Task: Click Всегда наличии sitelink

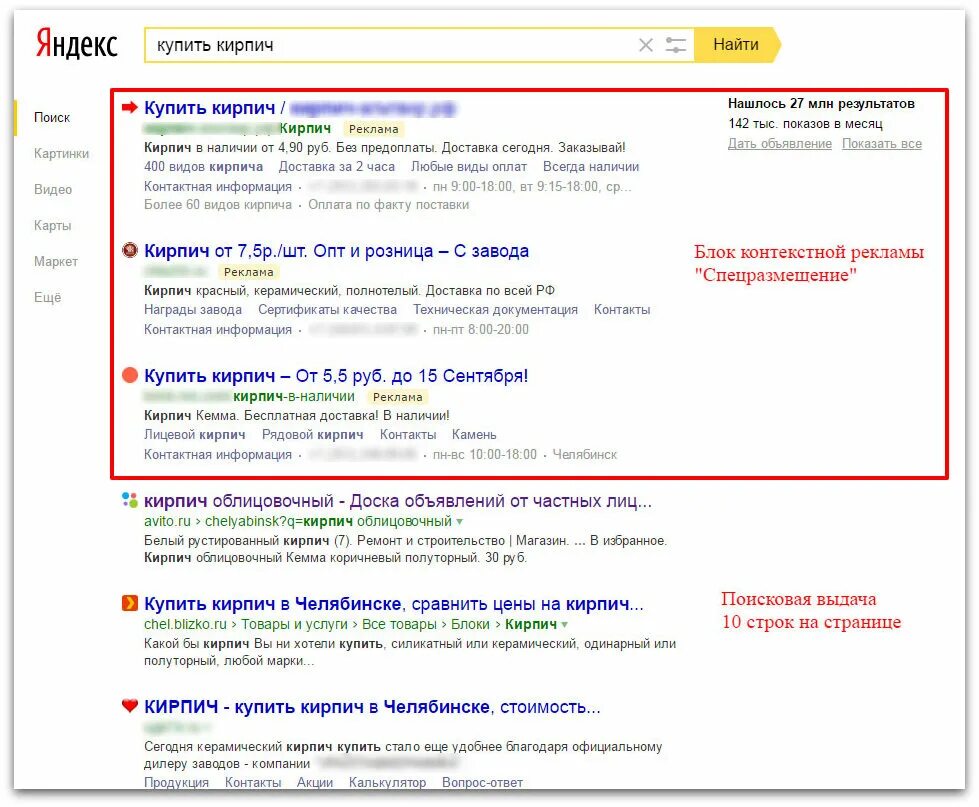Action: click(x=591, y=167)
